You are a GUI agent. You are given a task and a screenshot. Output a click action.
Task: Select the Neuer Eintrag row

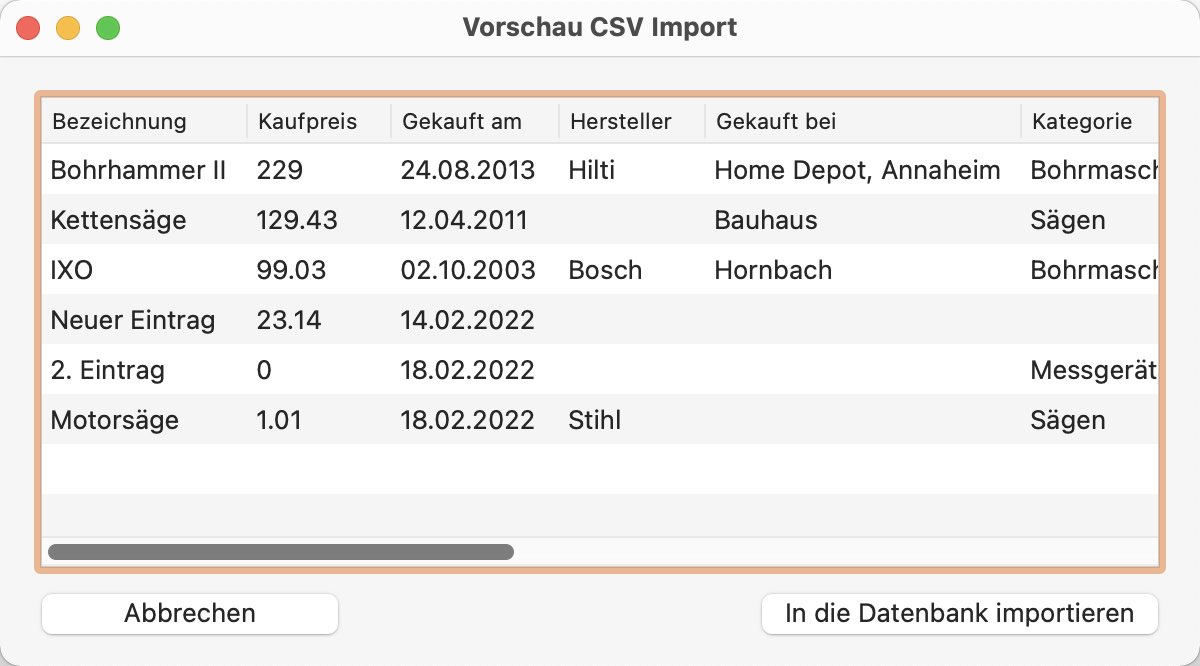[x=600, y=319]
